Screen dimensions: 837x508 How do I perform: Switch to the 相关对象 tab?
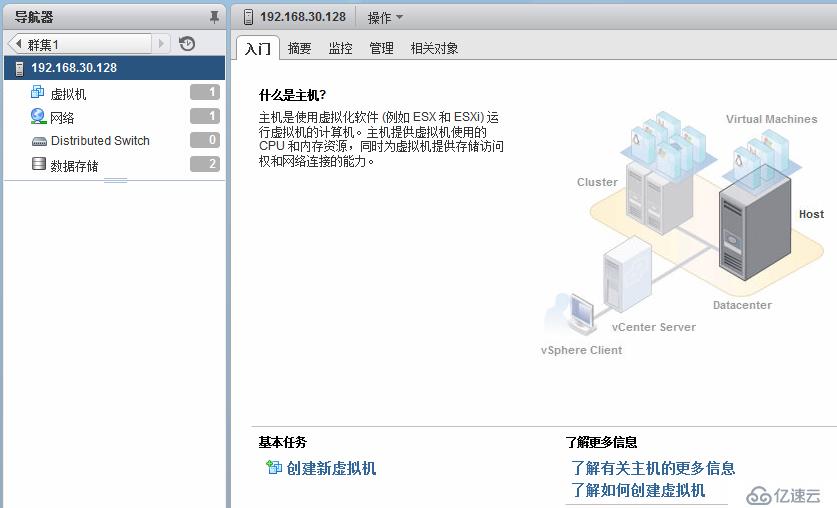(434, 49)
